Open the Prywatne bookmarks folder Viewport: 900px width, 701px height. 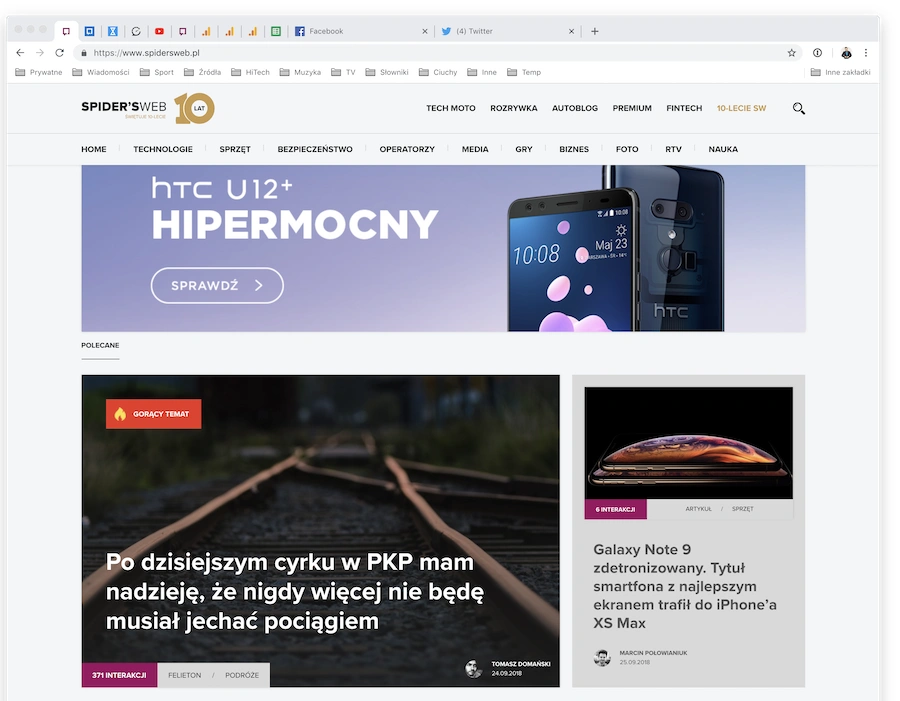pyautogui.click(x=38, y=72)
